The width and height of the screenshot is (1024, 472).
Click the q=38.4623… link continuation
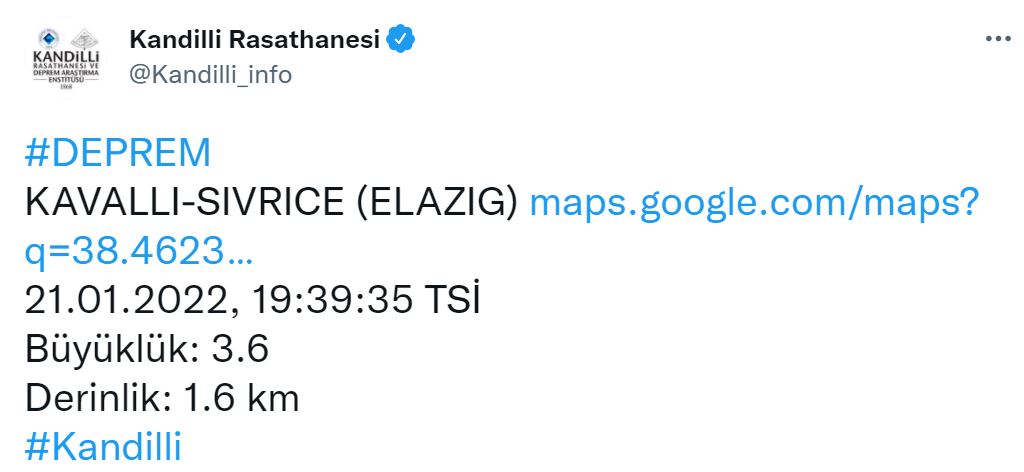click(x=138, y=252)
